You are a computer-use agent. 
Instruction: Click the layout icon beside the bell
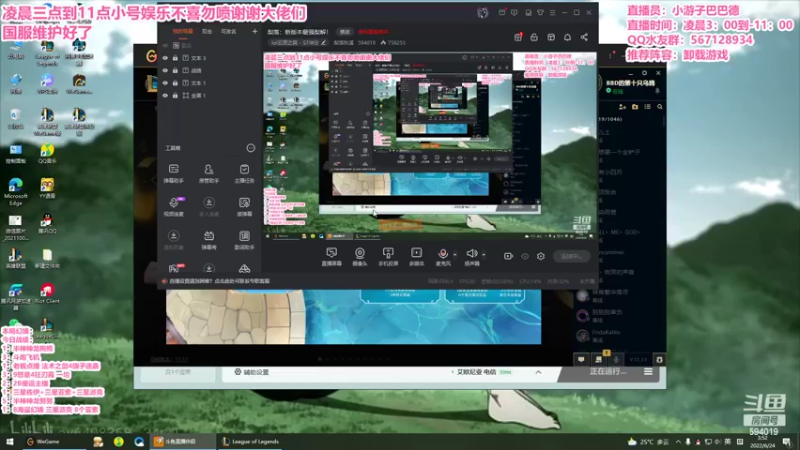(551, 37)
